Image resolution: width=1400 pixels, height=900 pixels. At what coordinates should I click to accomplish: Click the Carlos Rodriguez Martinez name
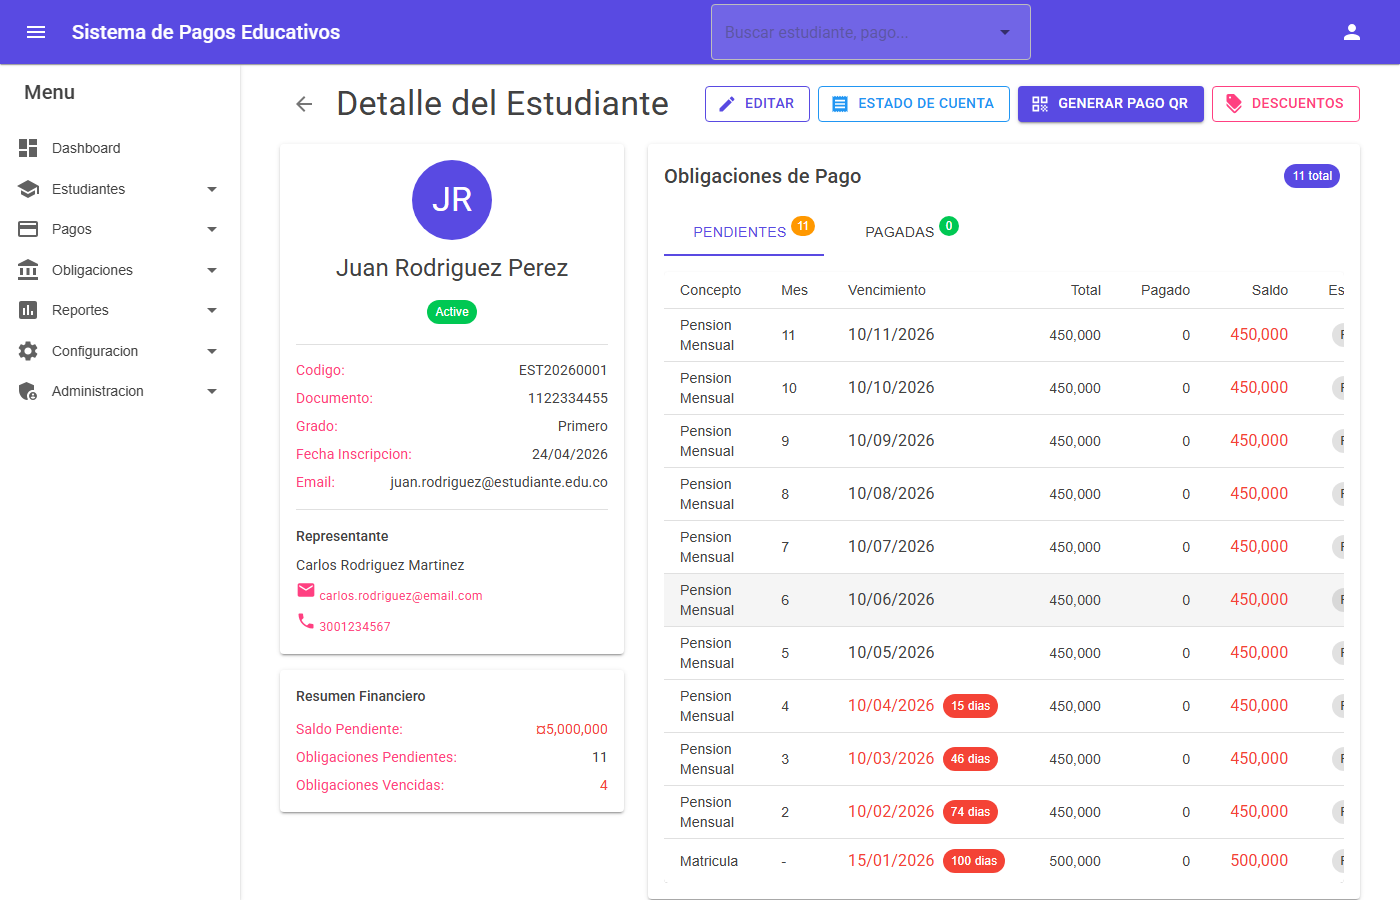pyautogui.click(x=380, y=565)
